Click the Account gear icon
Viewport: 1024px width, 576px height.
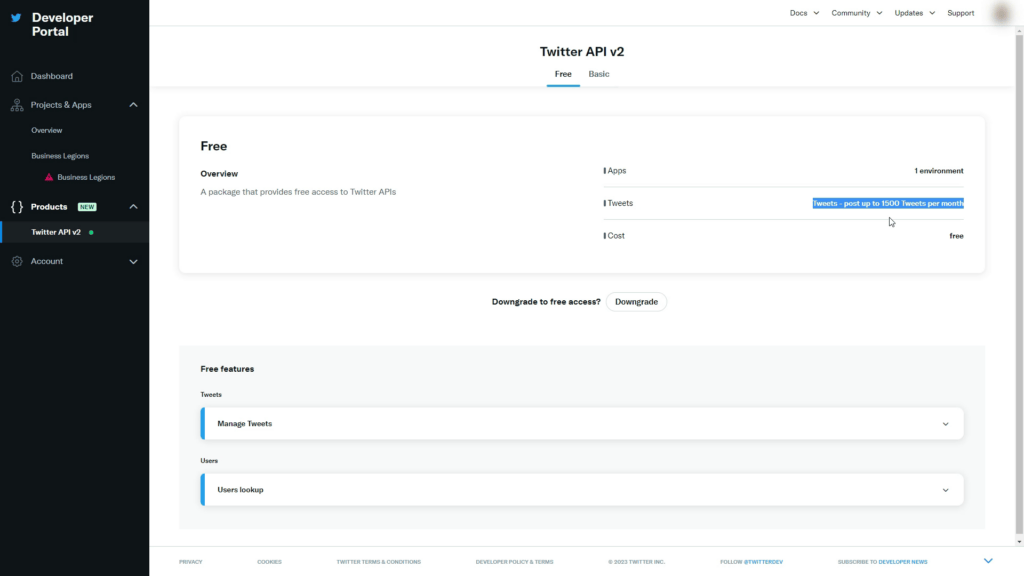click(16, 261)
